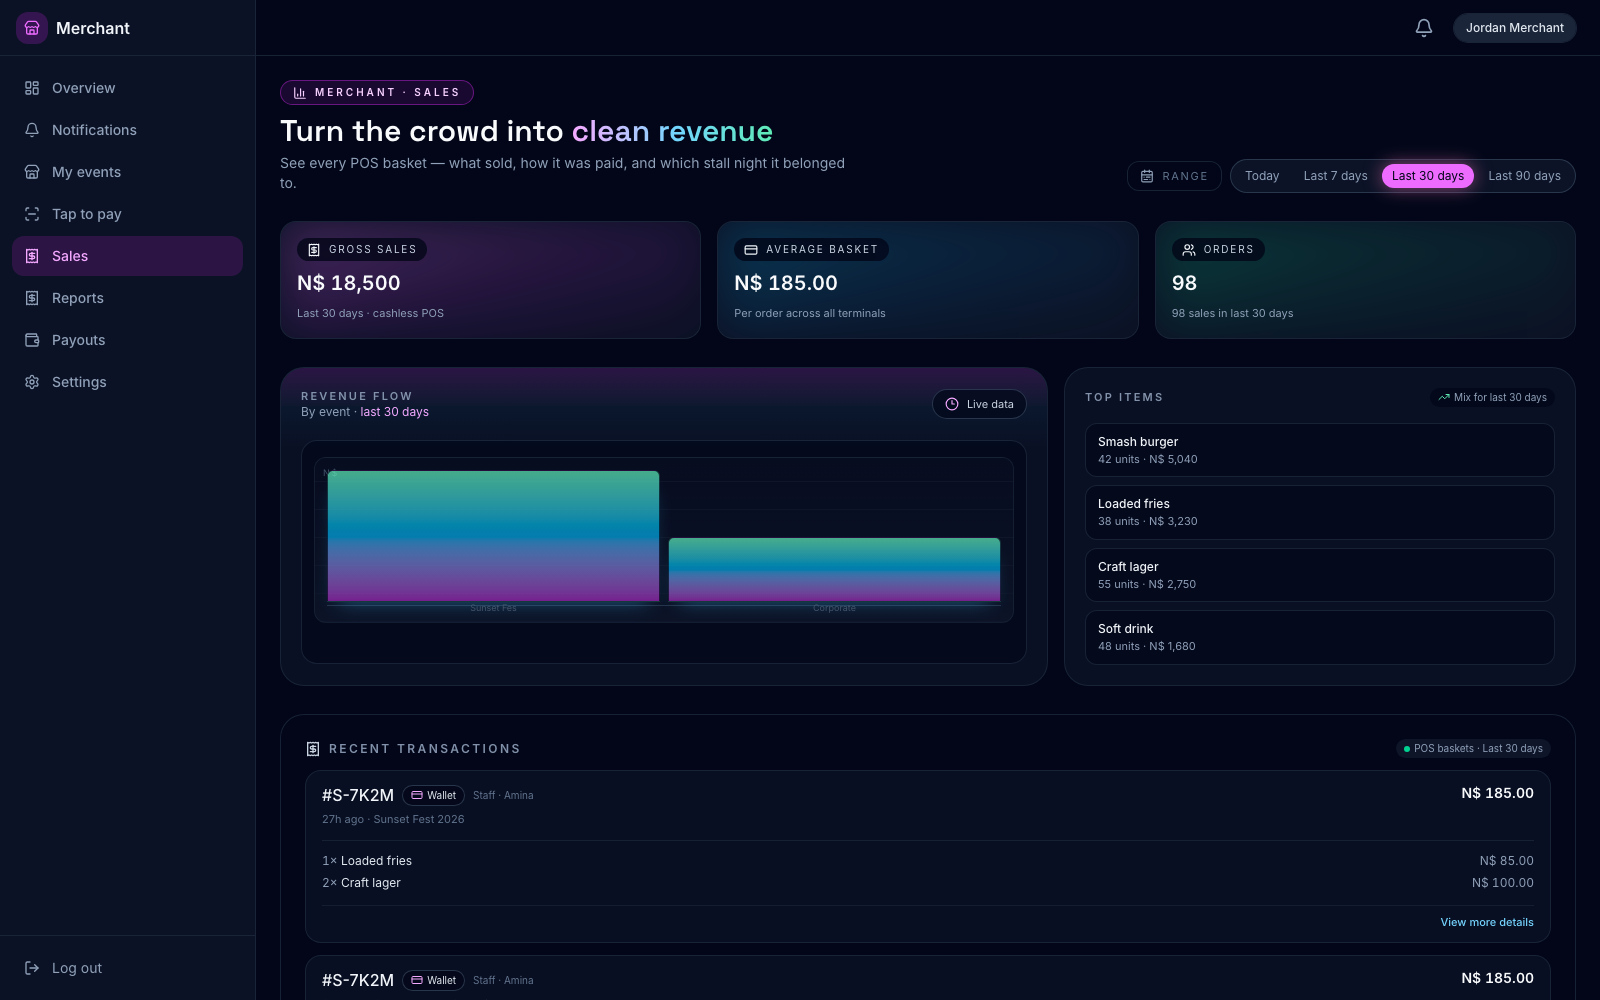Click the Gross Sales receipt icon

coord(314,250)
